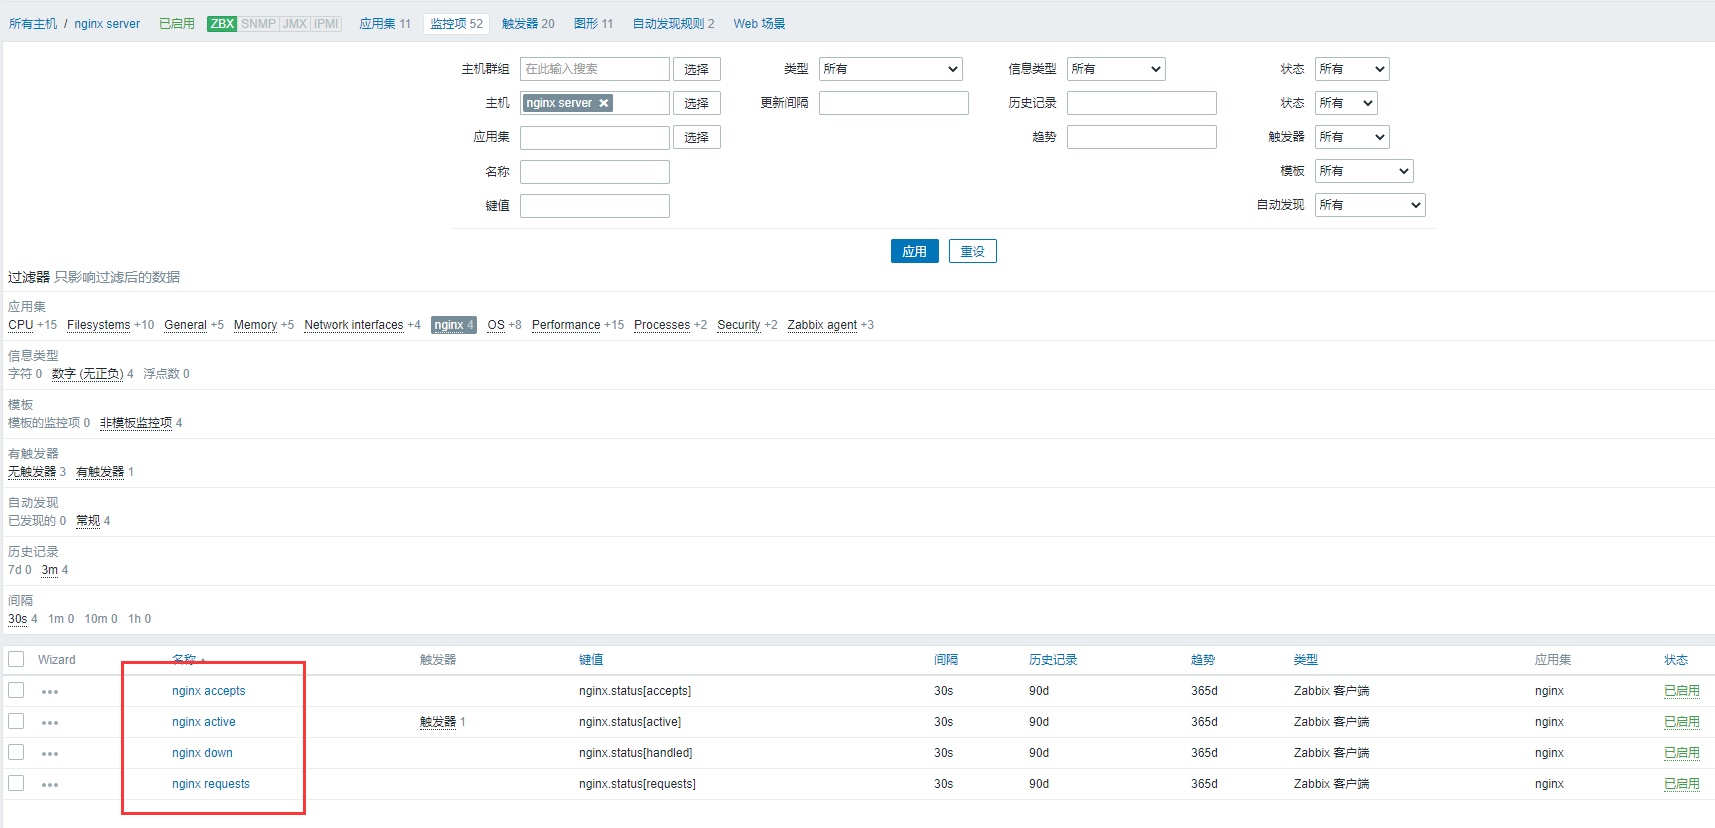The width and height of the screenshot is (1715, 828).
Task: Filter by Performance application subfilter
Action: 566,325
